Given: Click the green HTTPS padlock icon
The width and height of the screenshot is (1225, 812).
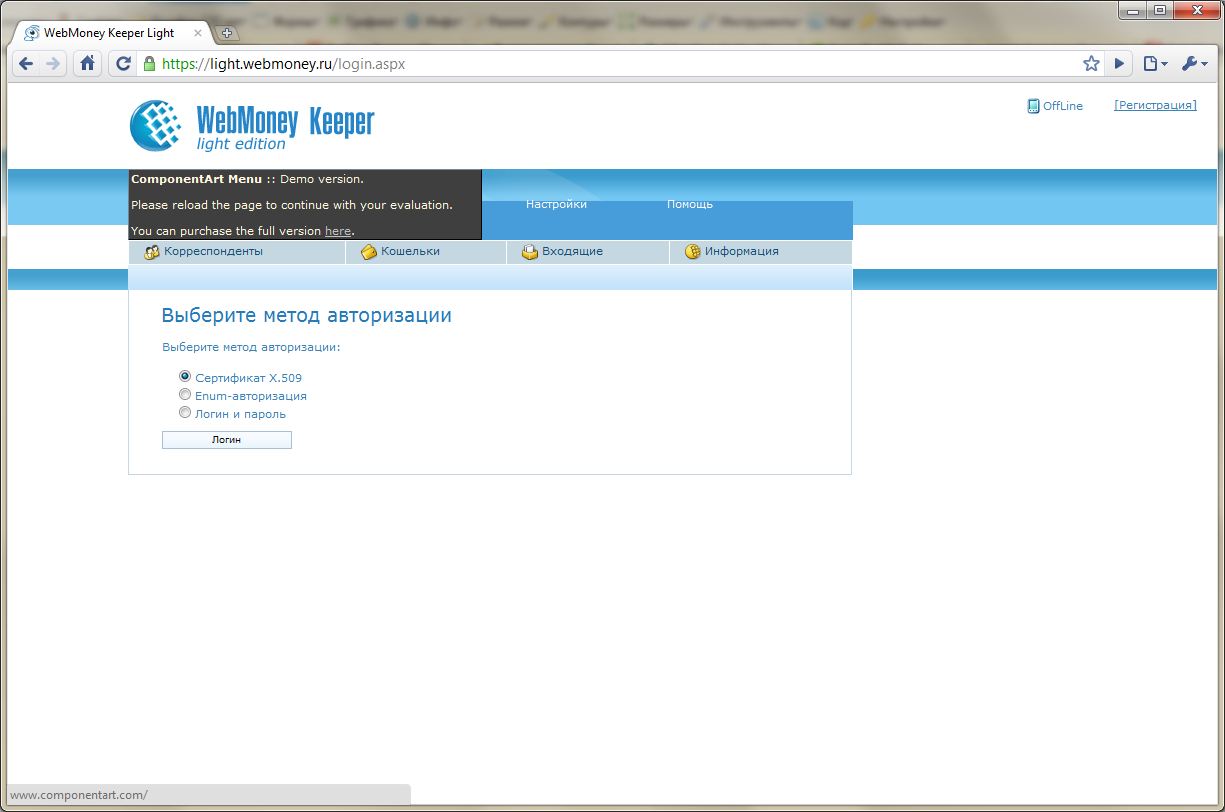Looking at the screenshot, I should pyautogui.click(x=150, y=64).
